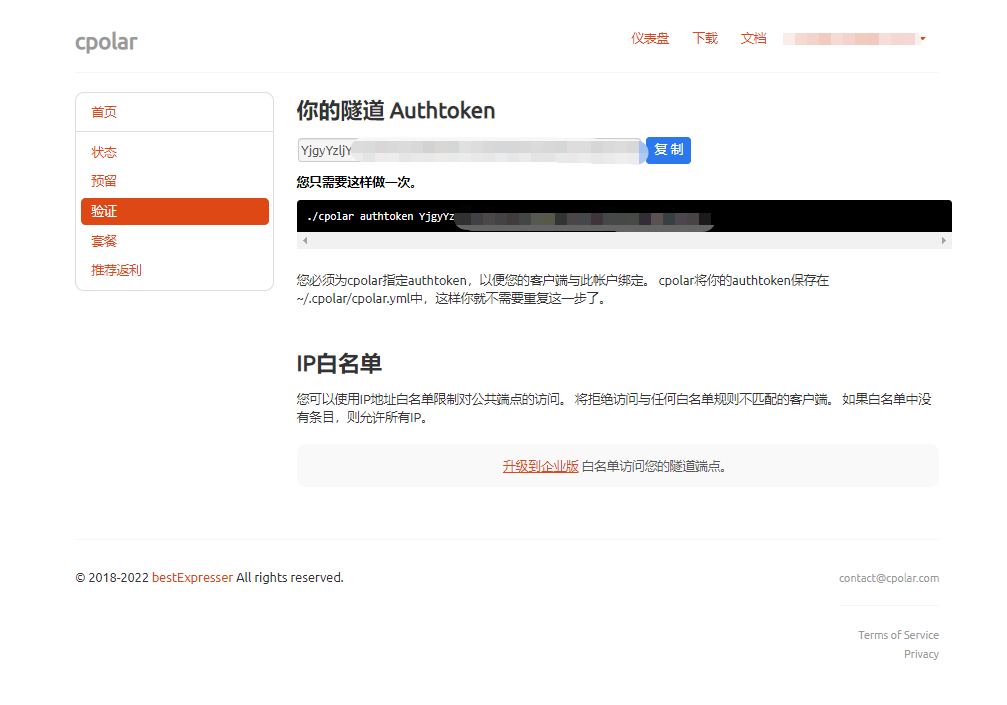The height and width of the screenshot is (705, 1007).
Task: Click the code block right scroll arrow
Action: [x=943, y=241]
